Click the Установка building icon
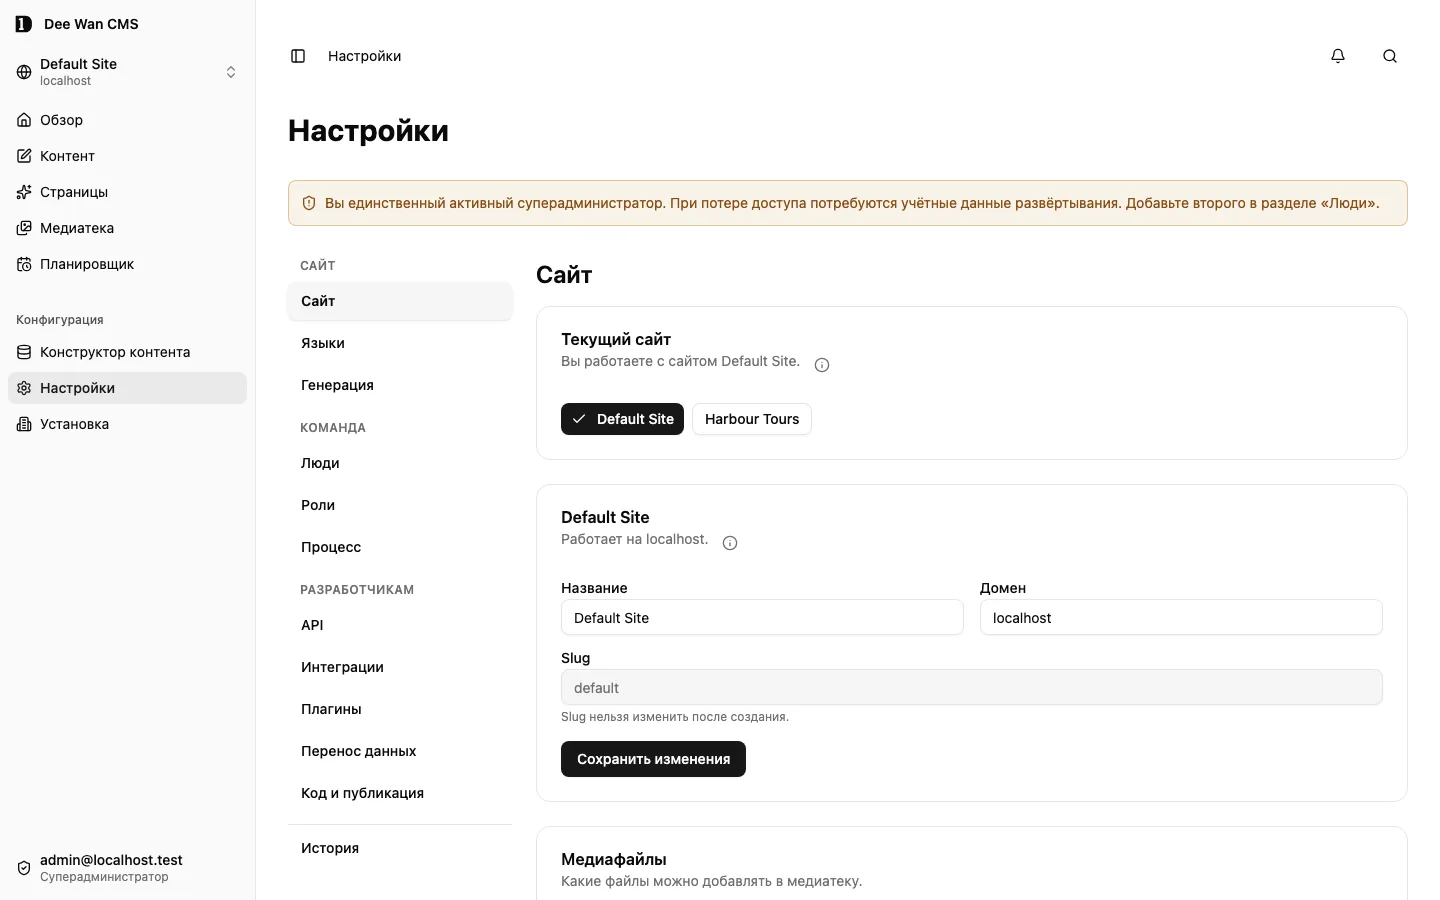Viewport: 1440px width, 900px height. (x=24, y=424)
